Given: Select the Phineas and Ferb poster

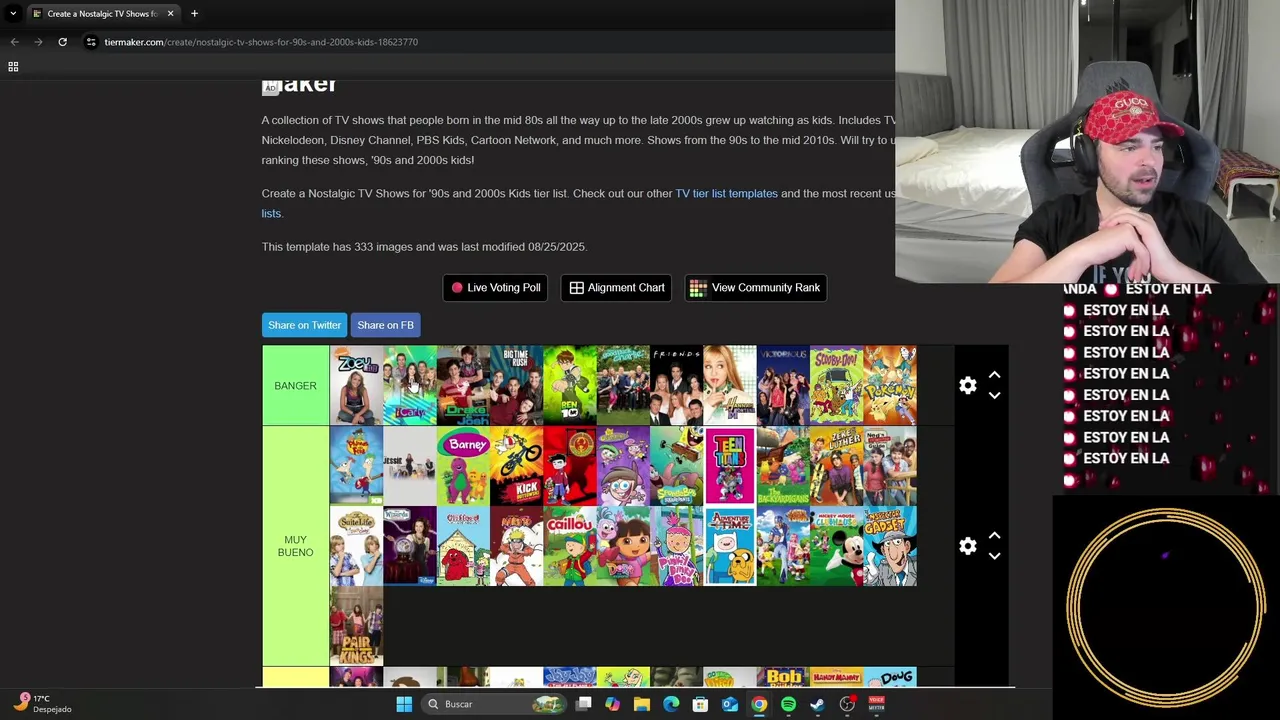Looking at the screenshot, I should [356, 466].
